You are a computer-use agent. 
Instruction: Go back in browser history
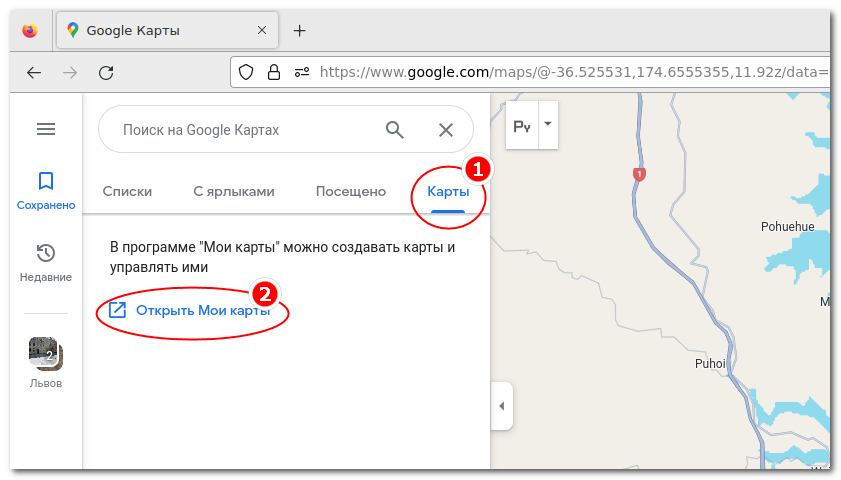pos(34,73)
